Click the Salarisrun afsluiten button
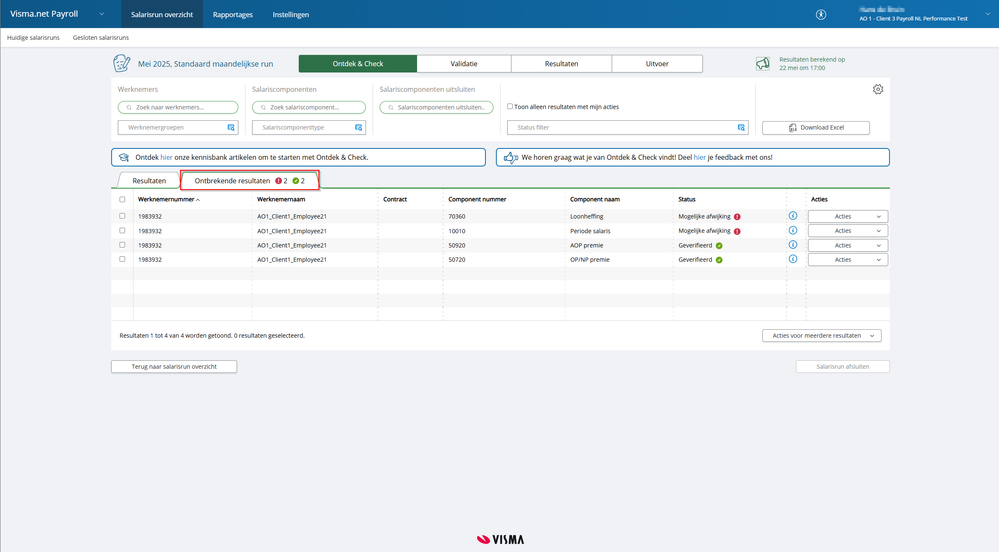The width and height of the screenshot is (999, 552). tap(843, 367)
